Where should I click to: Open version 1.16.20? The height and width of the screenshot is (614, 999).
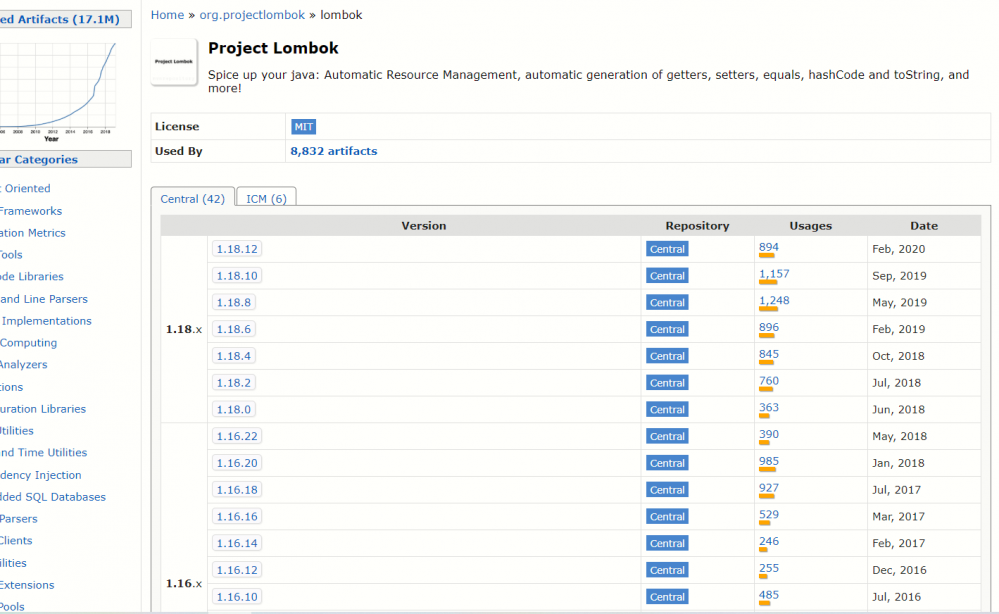[x=237, y=463]
